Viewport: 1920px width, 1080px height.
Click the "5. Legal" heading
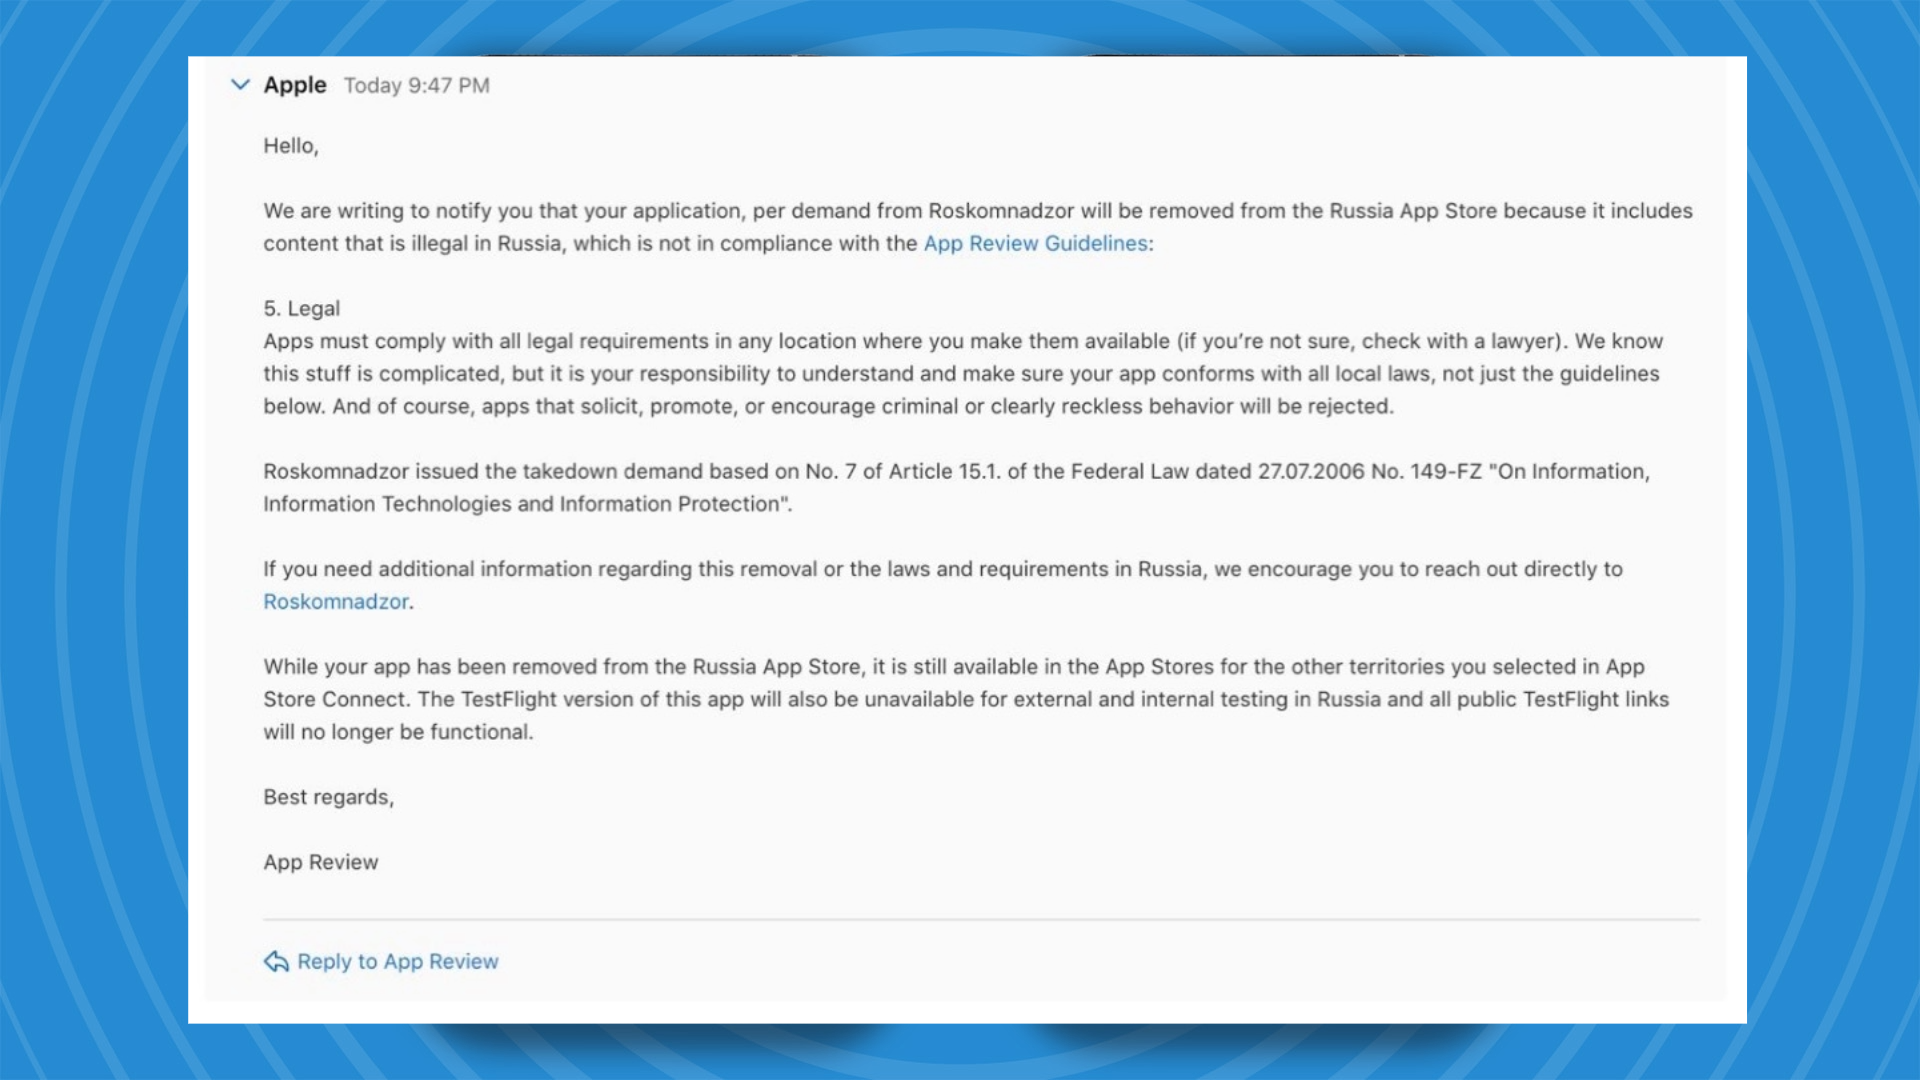point(302,309)
